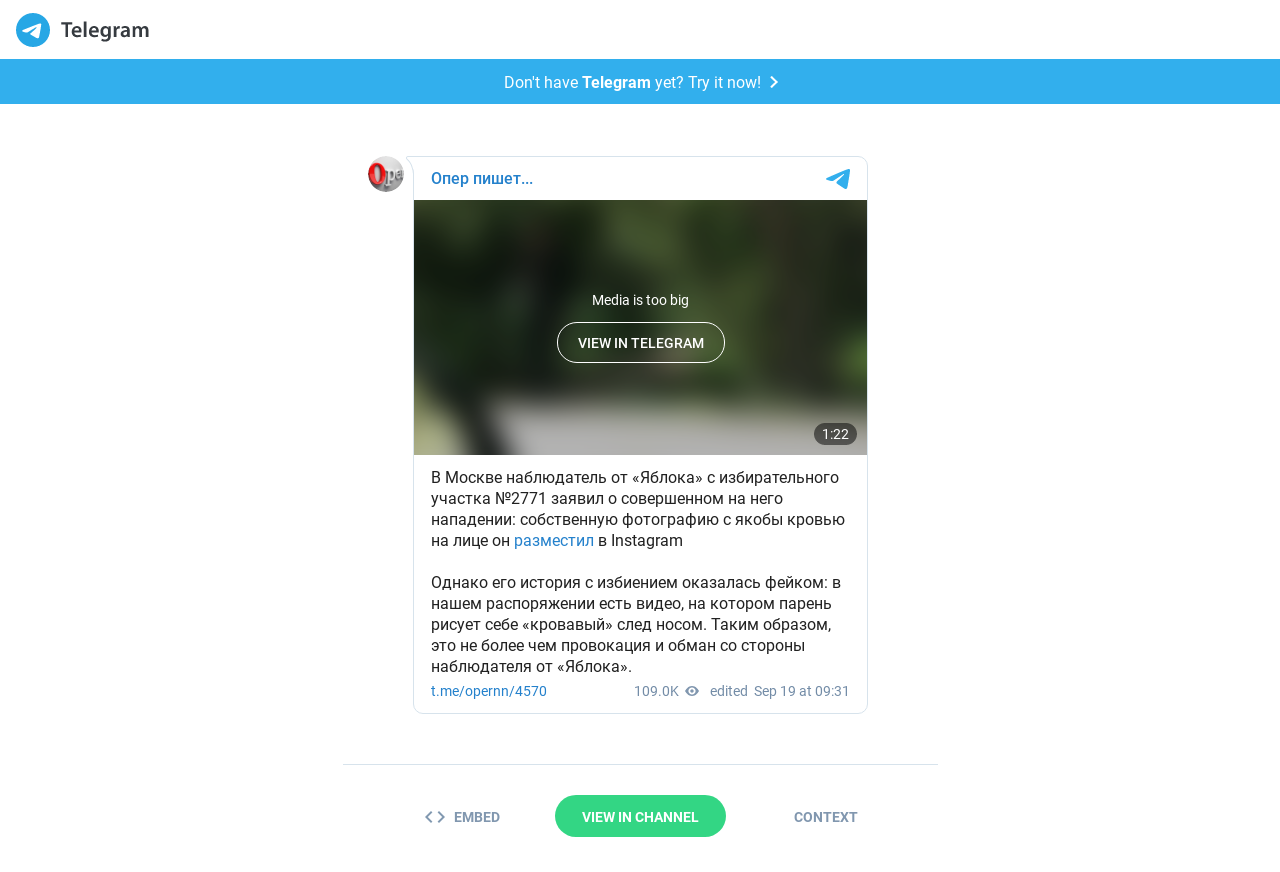Click the channel avatar of Опер пишет
Screen dimensions: 1280x872
click(386, 174)
